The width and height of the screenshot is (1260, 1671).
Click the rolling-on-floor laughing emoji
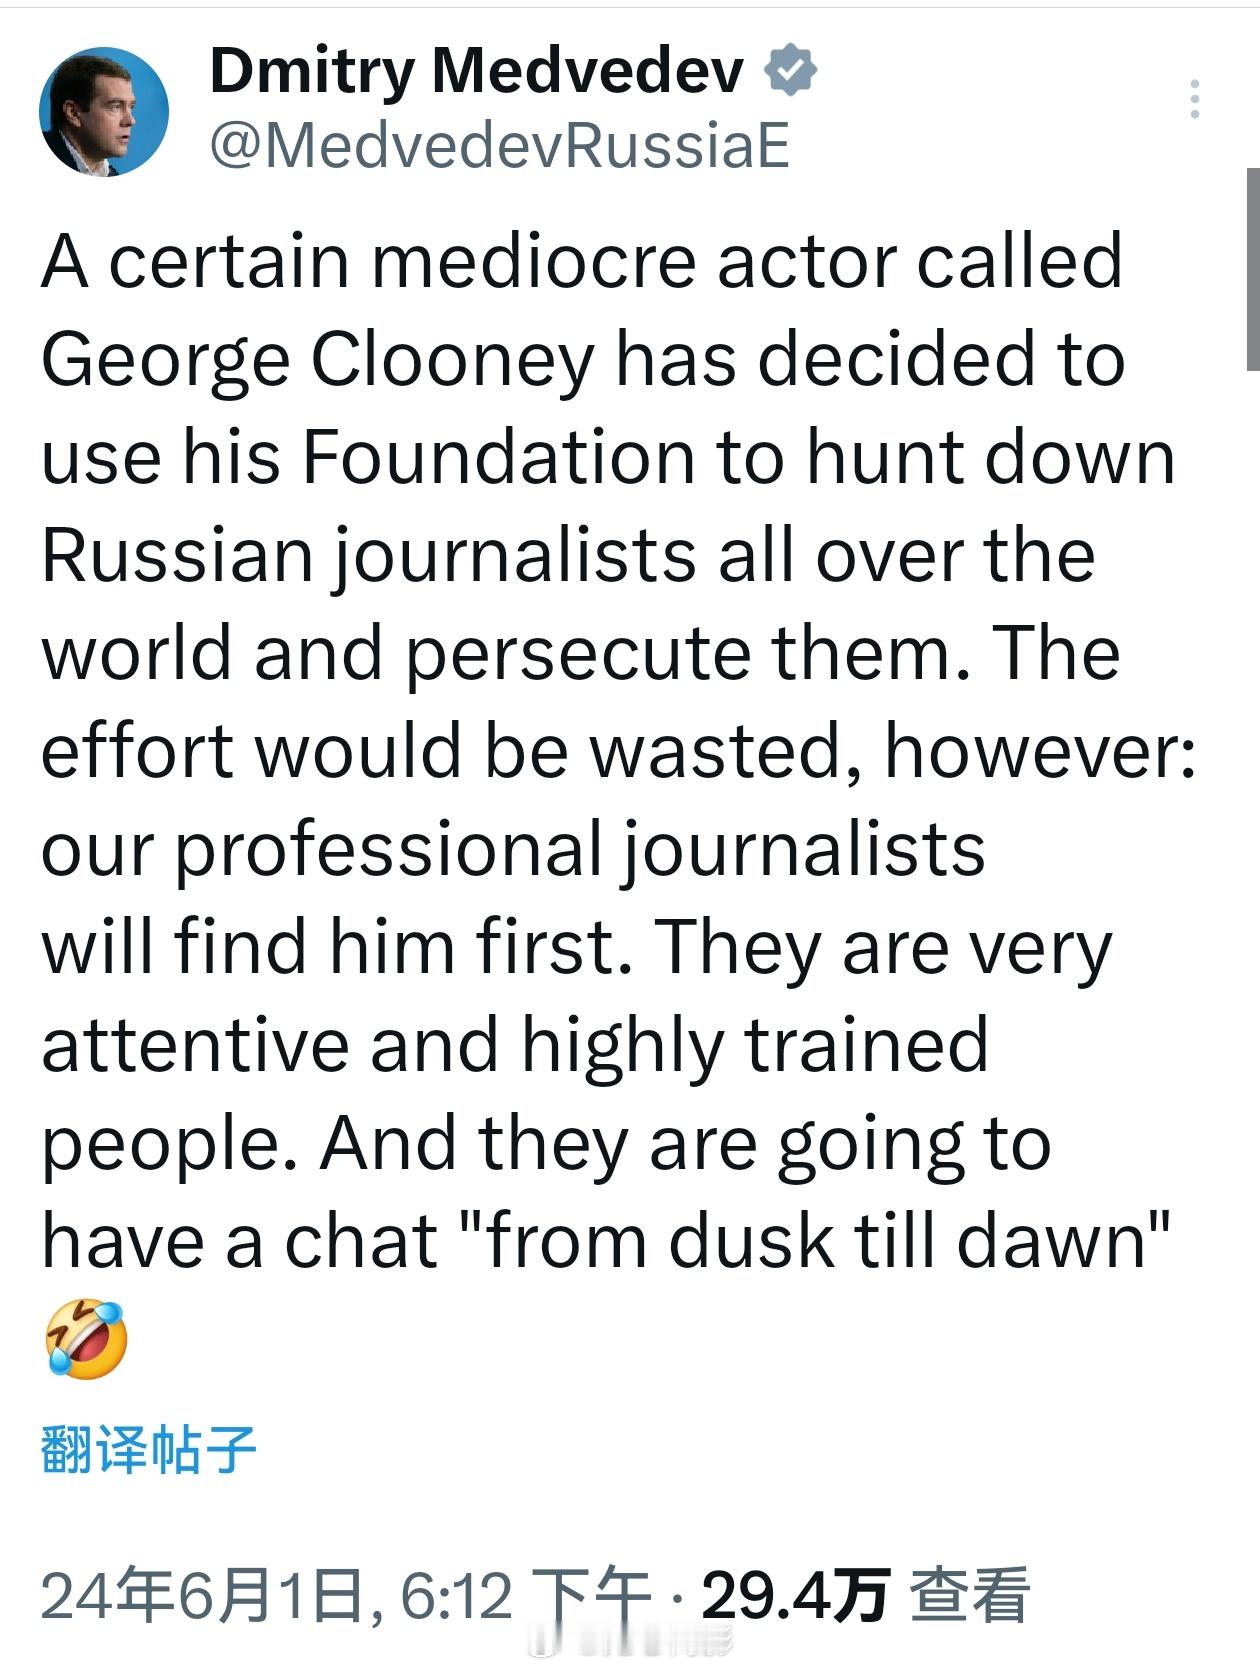click(x=87, y=1339)
